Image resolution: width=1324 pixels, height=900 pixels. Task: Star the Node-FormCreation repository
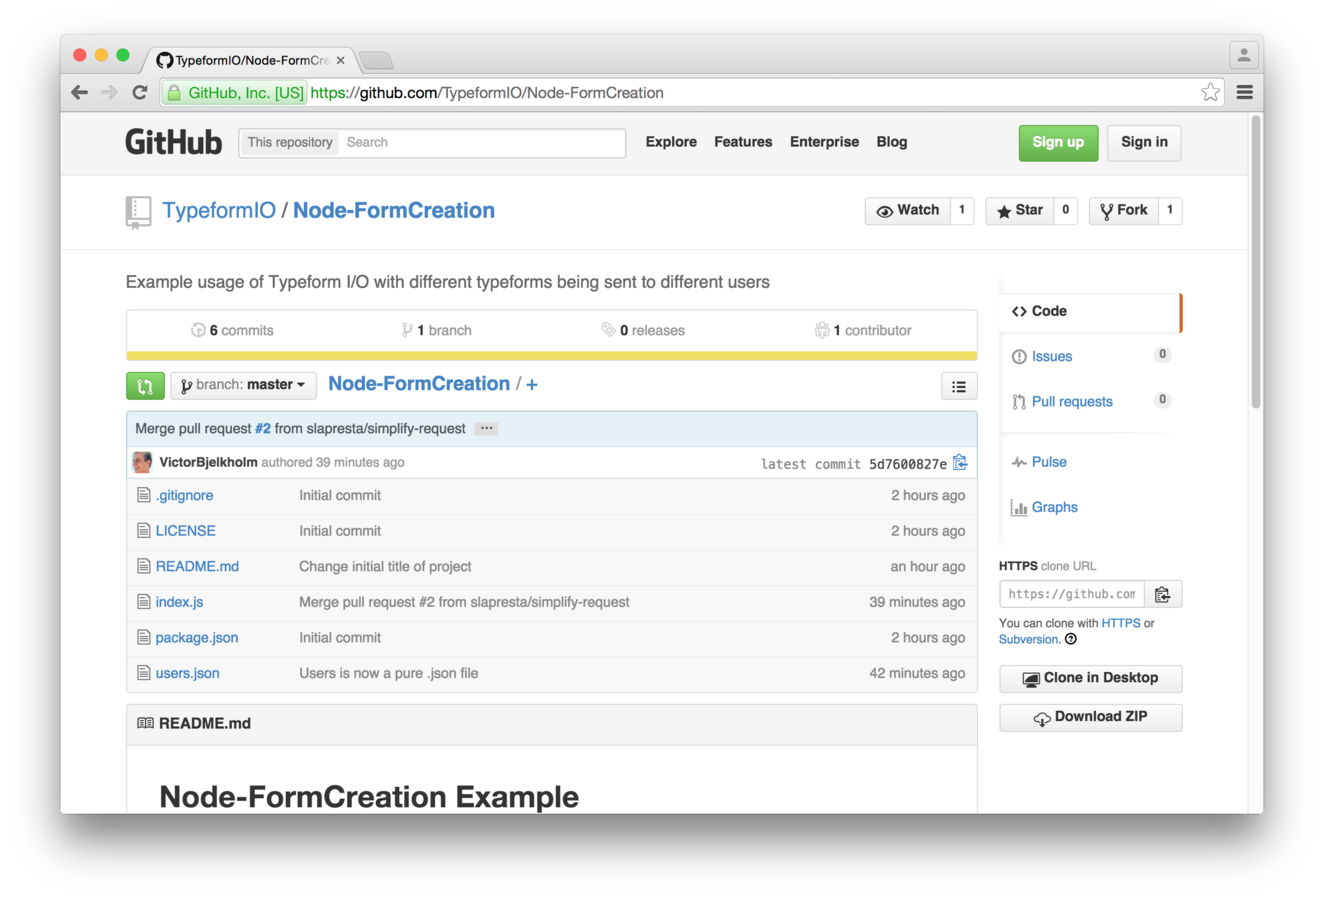[1019, 210]
